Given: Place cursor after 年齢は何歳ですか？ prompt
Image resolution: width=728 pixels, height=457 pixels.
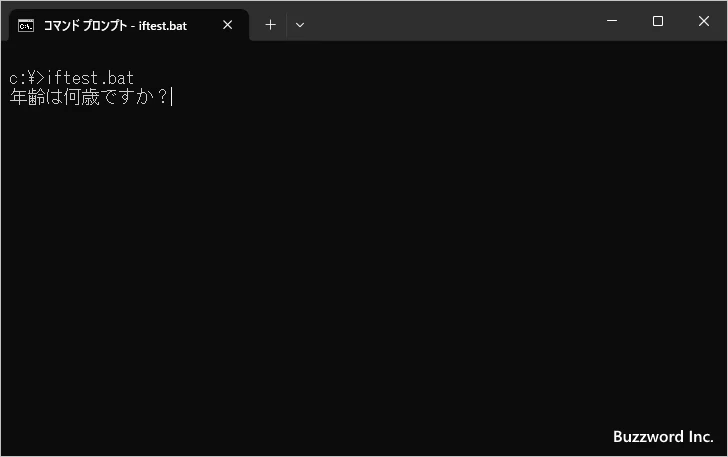Looking at the screenshot, I should tap(172, 97).
